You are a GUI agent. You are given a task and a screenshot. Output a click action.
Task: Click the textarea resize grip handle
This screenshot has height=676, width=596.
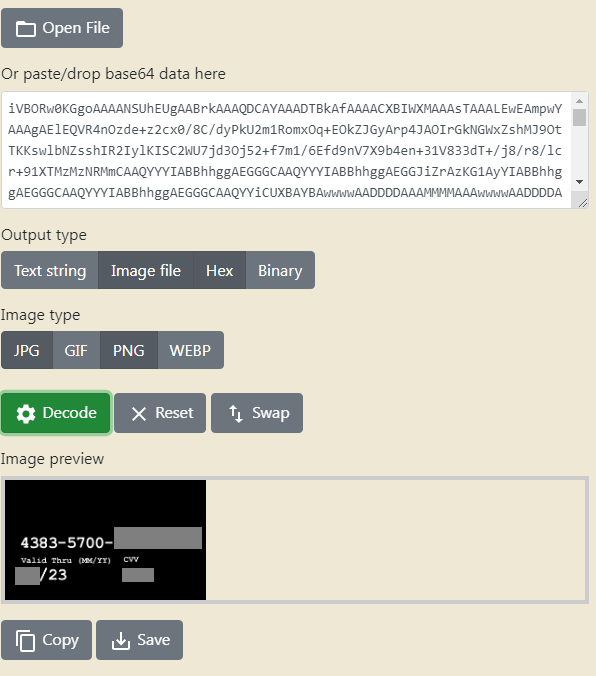(583, 203)
